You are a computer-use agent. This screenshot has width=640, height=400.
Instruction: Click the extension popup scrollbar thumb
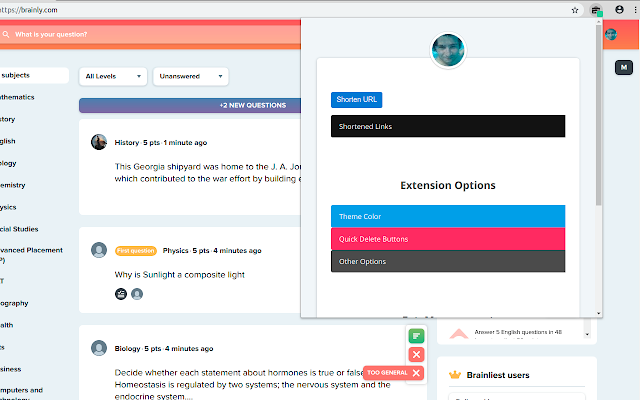(x=598, y=116)
